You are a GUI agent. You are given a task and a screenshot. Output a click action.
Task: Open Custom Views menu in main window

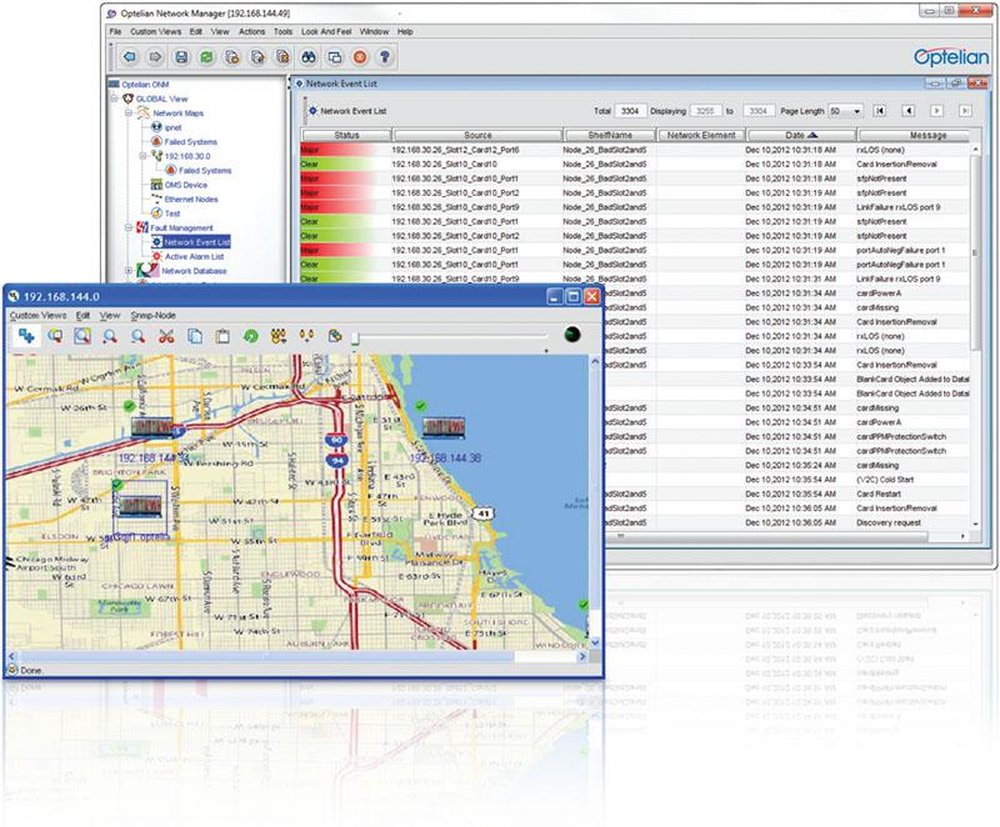click(156, 31)
